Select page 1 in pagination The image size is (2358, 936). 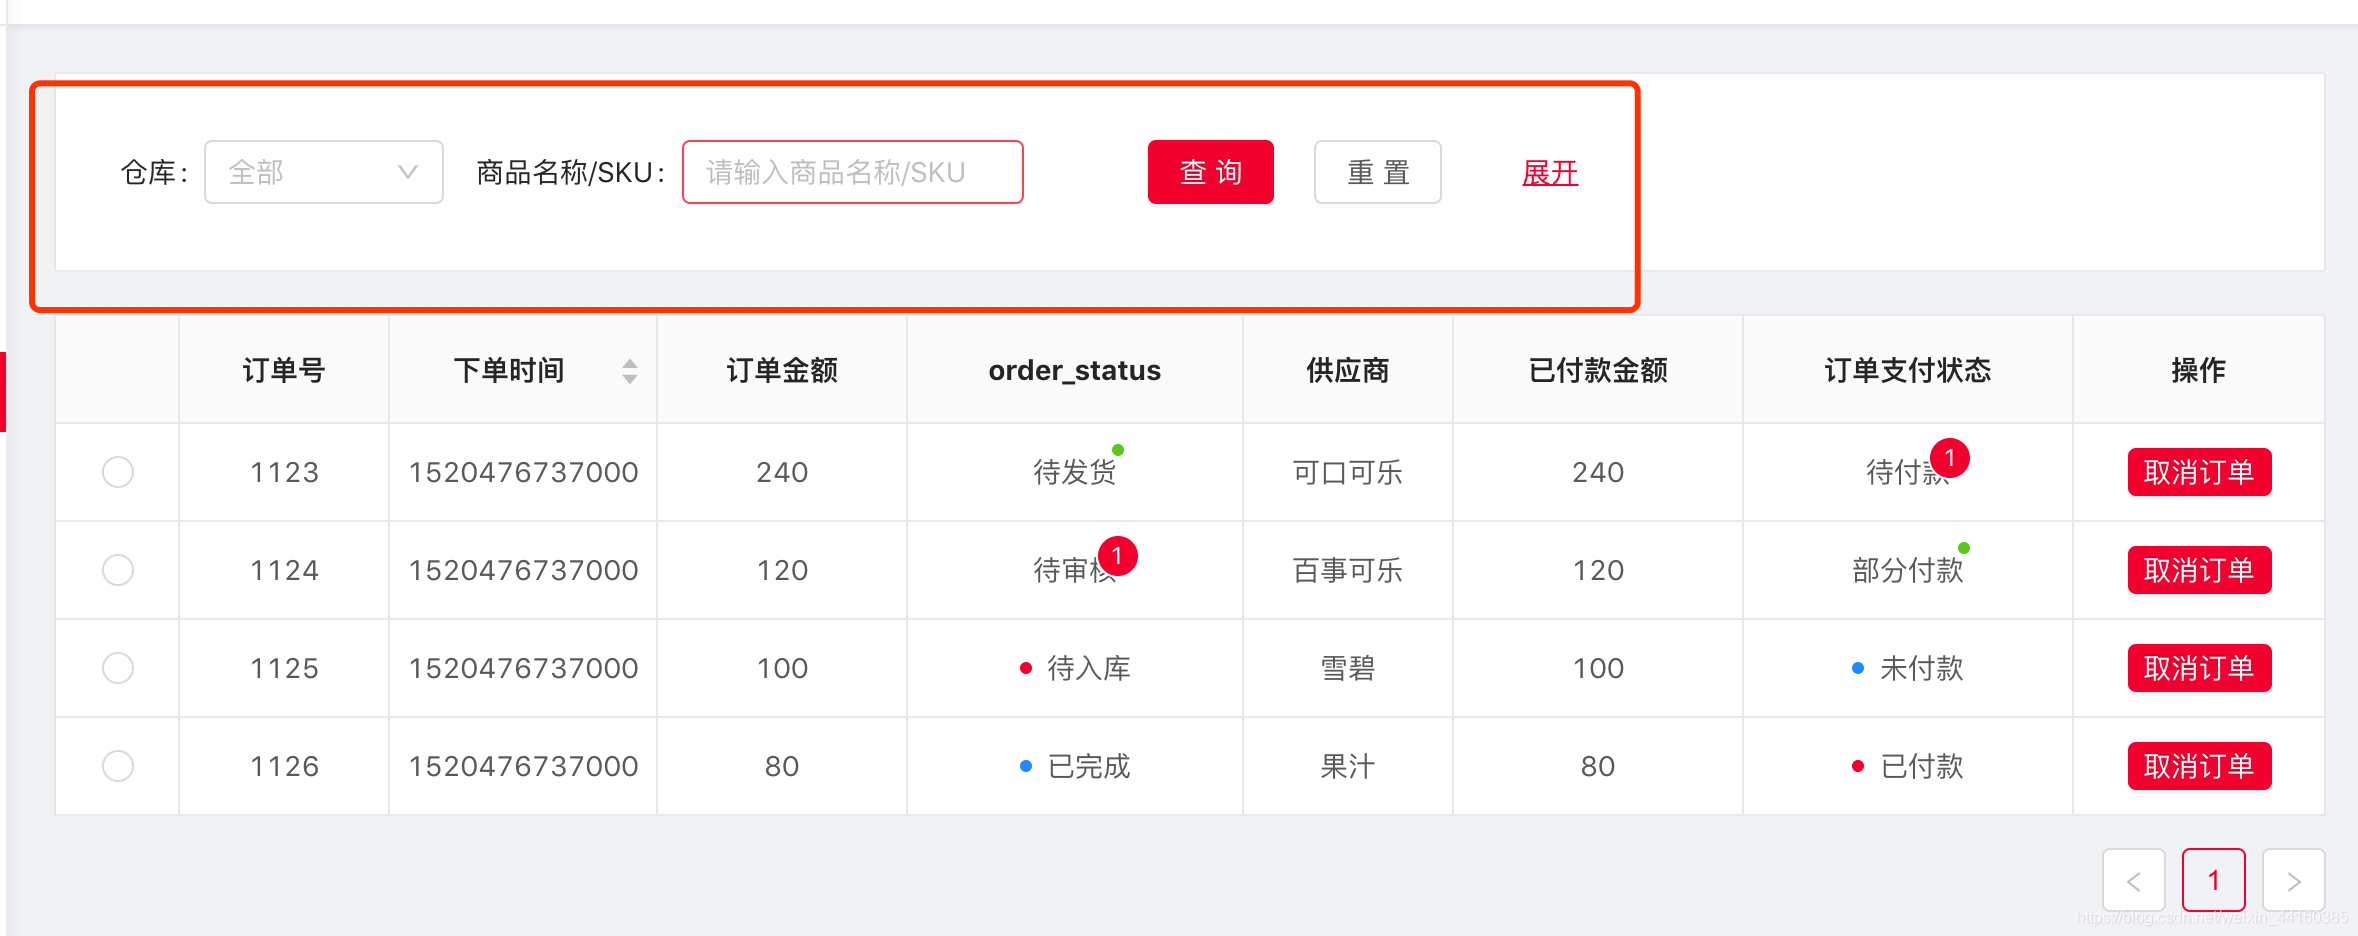(2214, 881)
